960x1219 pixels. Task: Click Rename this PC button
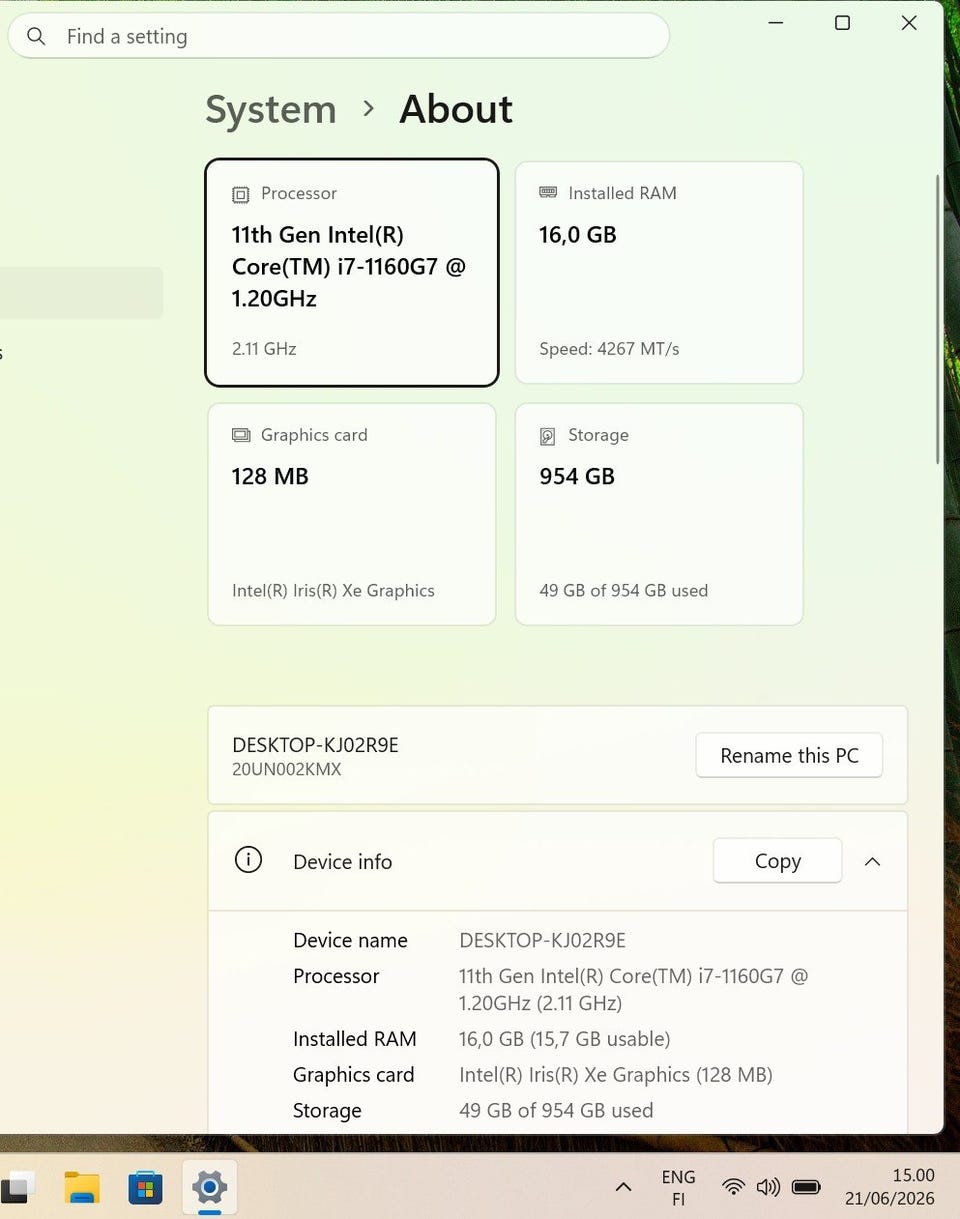pos(789,755)
